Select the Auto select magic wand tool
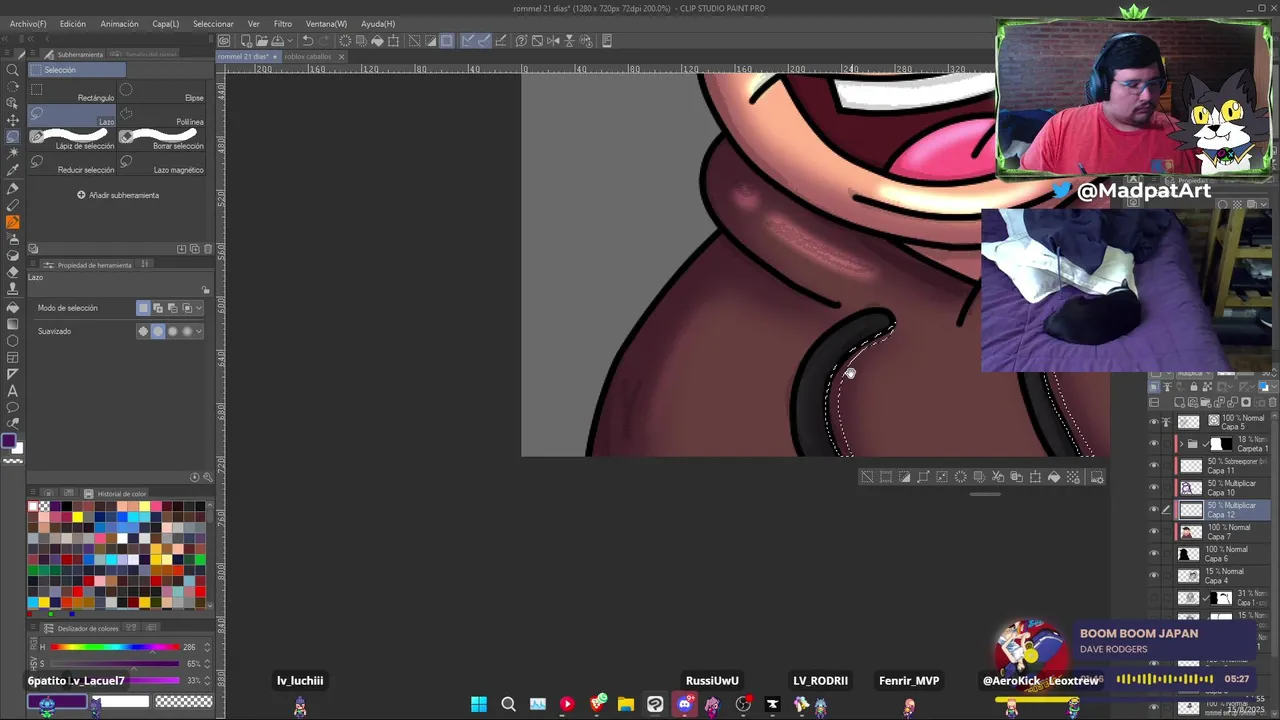The height and width of the screenshot is (720, 1280). pyautogui.click(x=13, y=153)
